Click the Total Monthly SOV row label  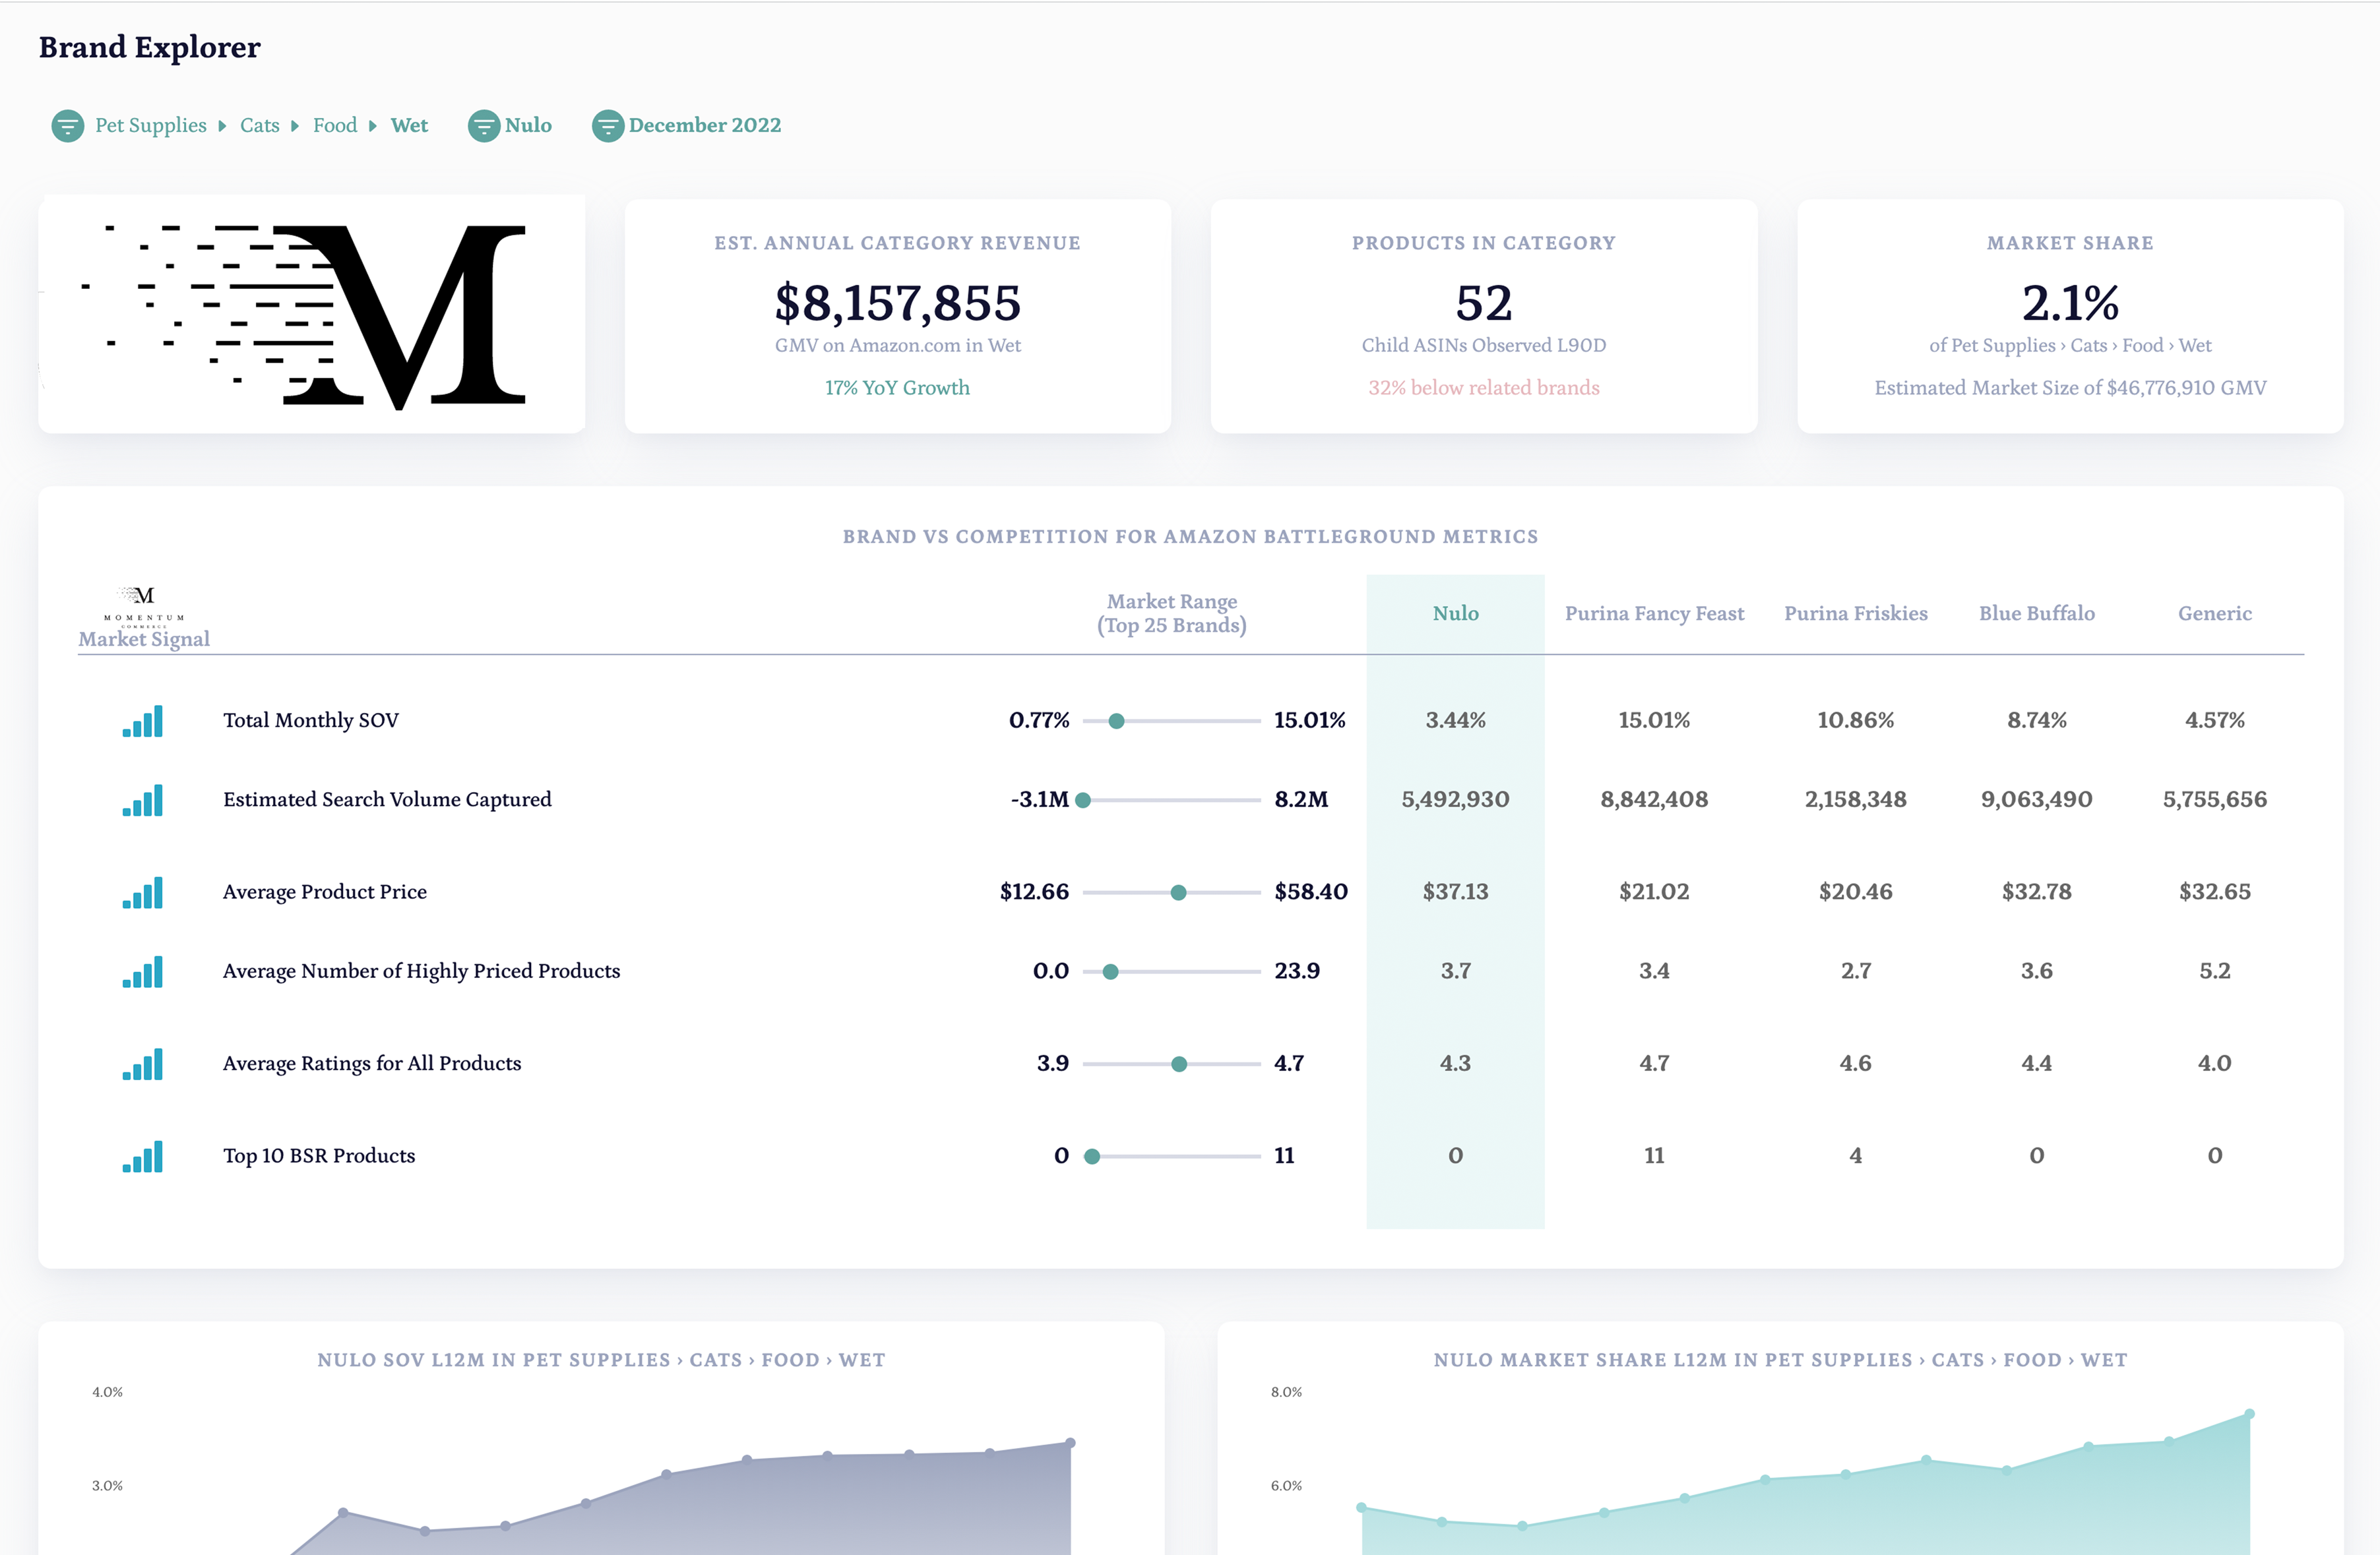click(x=311, y=720)
